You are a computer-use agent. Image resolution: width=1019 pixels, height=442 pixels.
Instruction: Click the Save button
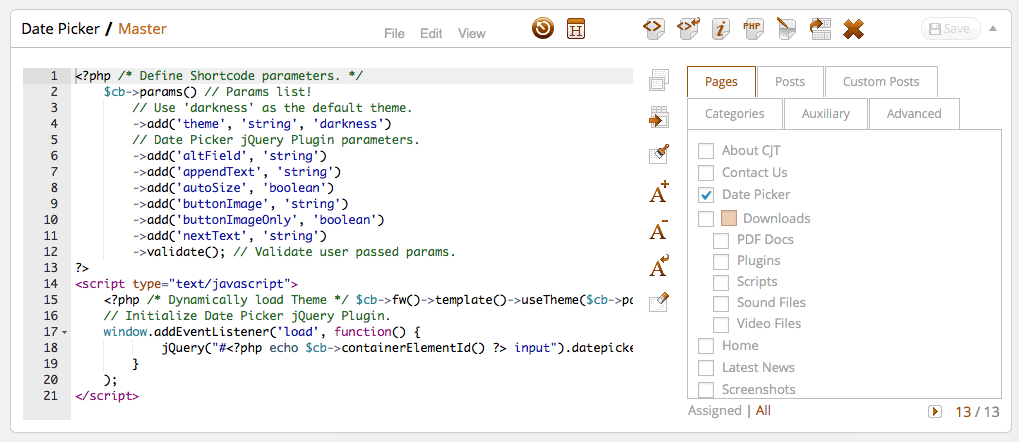tap(951, 29)
